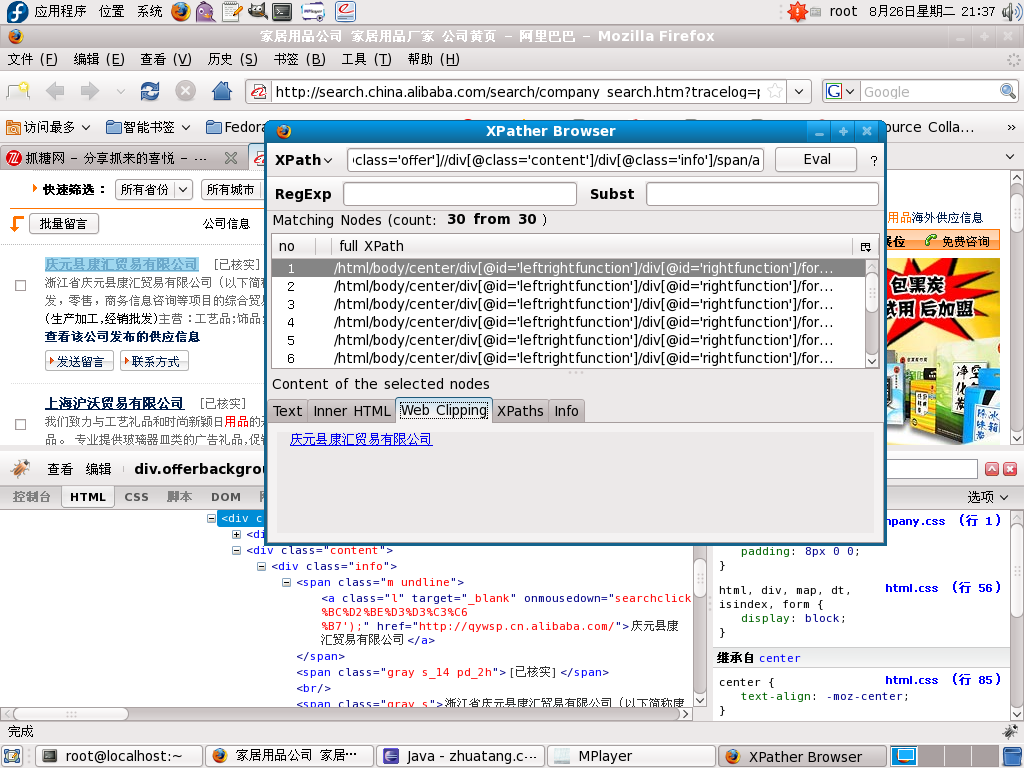Tick checkbox for 上海沪沃贸易有限公司
The height and width of the screenshot is (768, 1024).
click(20, 424)
